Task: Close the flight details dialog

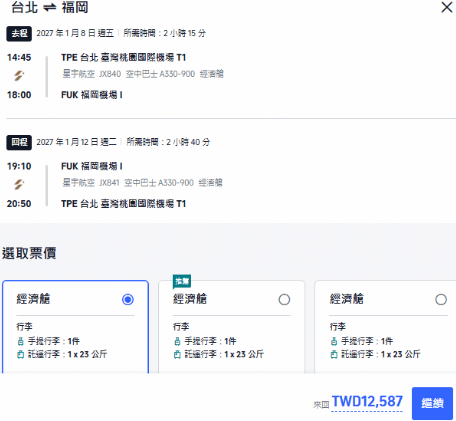Action: click(x=447, y=7)
